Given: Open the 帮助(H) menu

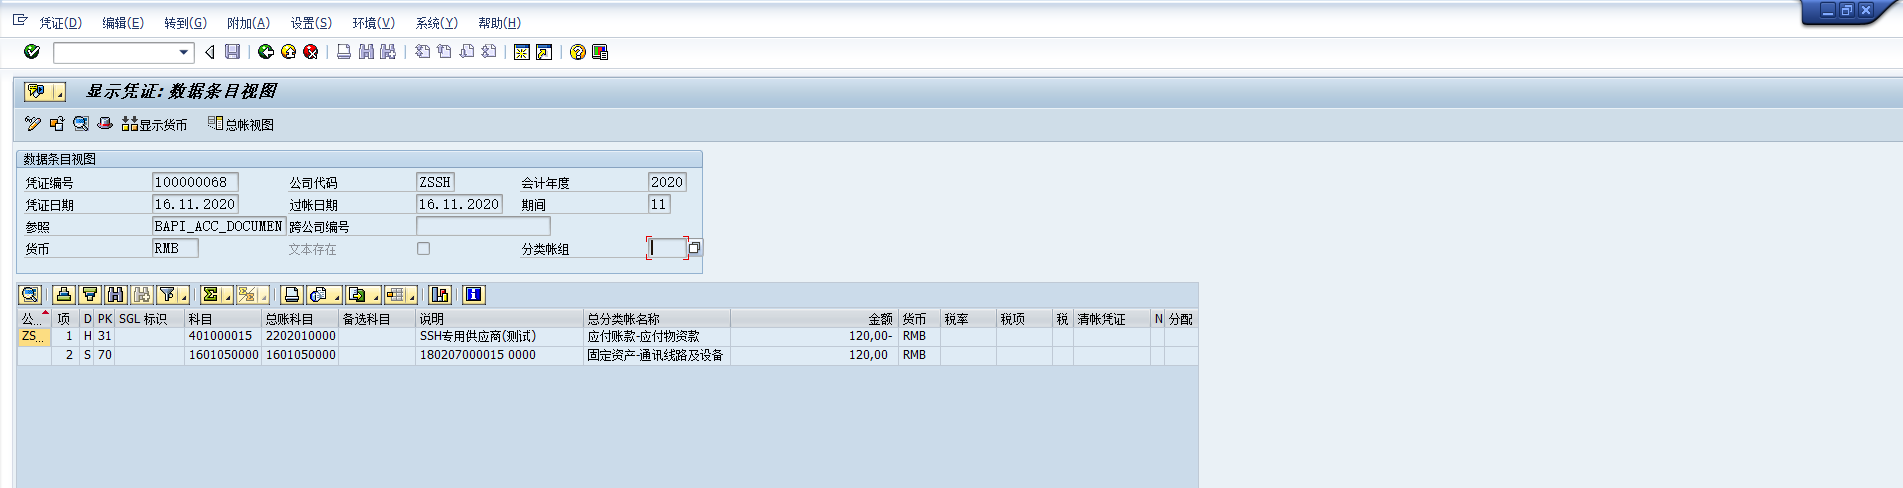Looking at the screenshot, I should point(499,23).
